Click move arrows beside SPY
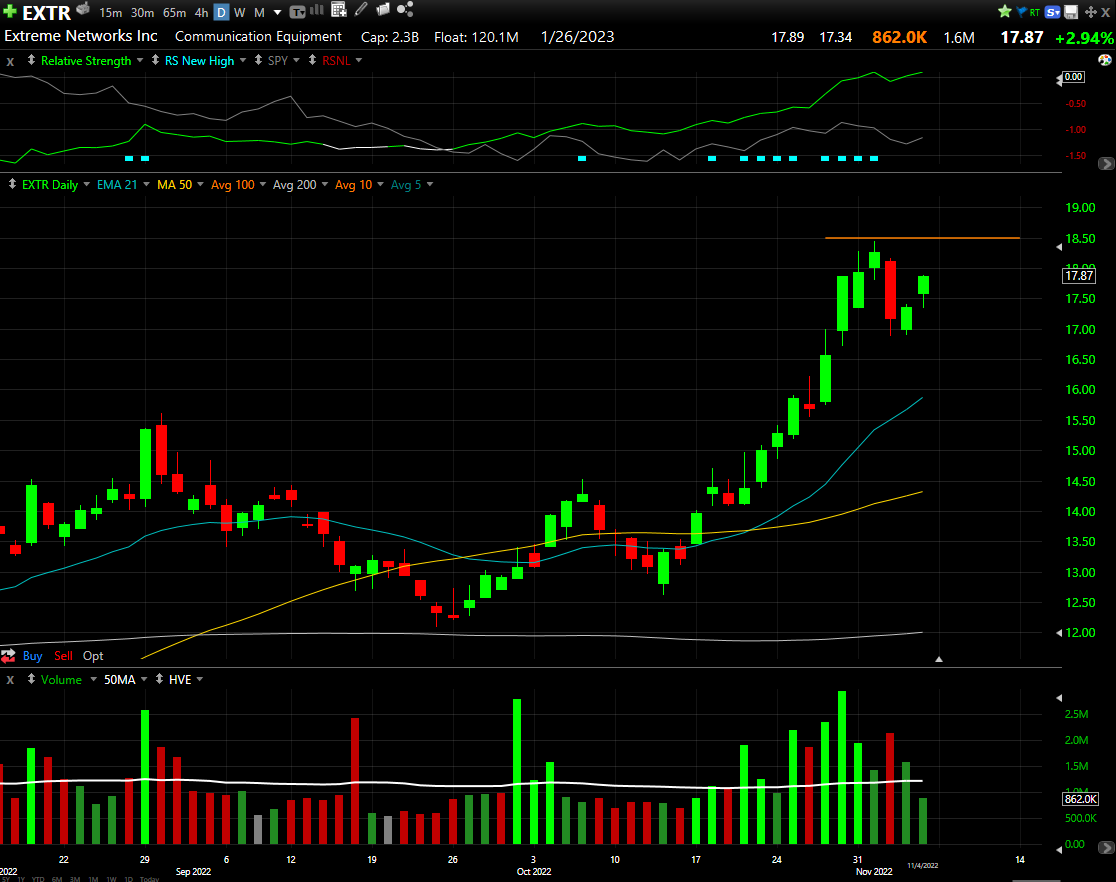1116x882 pixels. tap(258, 61)
